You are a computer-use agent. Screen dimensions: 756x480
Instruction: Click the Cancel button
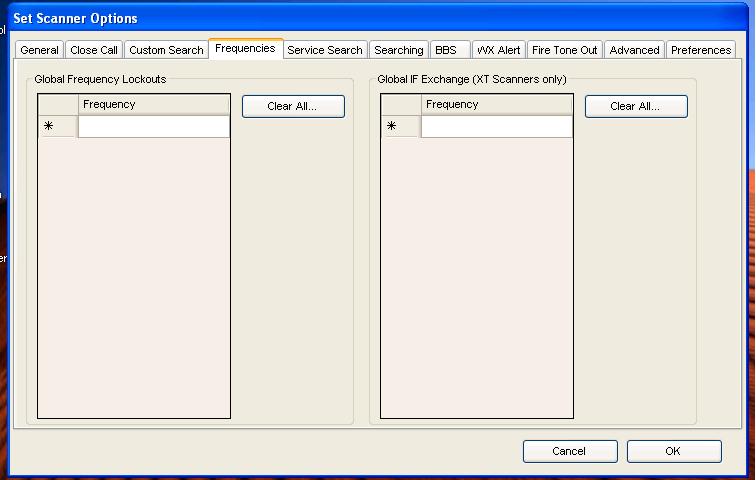(x=570, y=452)
